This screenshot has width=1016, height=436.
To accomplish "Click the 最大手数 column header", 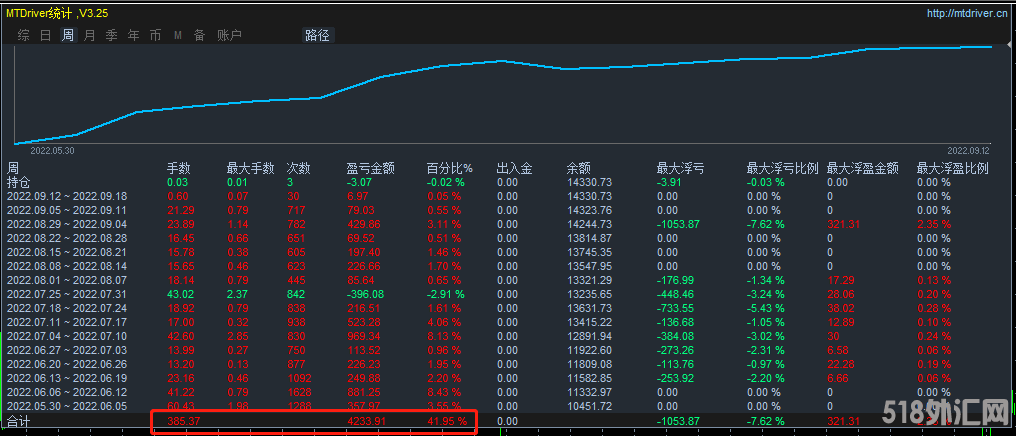I will tap(251, 168).
